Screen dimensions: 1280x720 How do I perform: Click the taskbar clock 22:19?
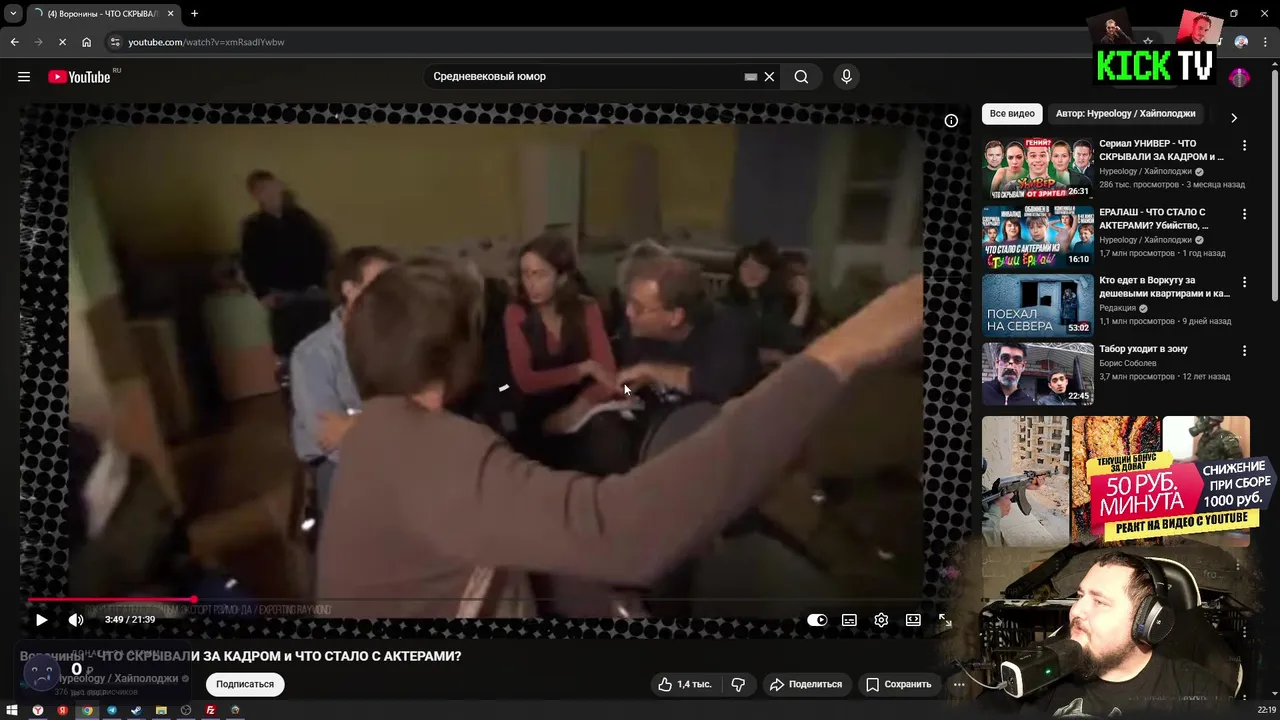coord(1266,710)
